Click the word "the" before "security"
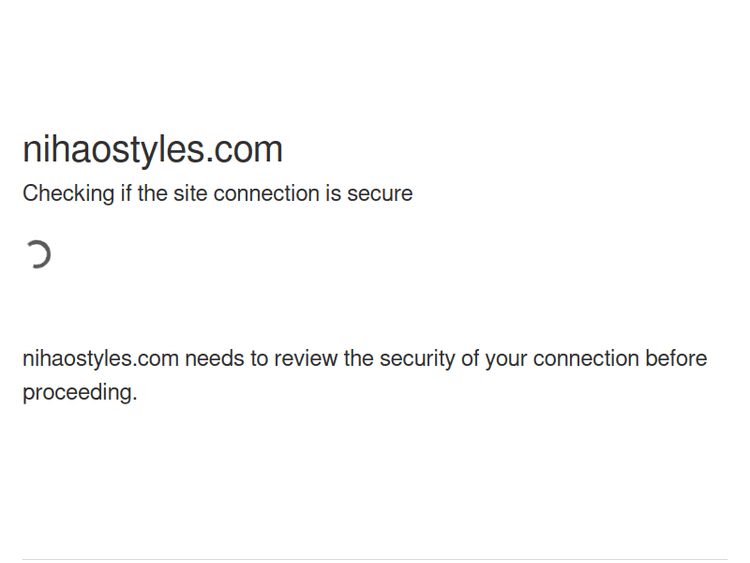The width and height of the screenshot is (750, 563). click(359, 358)
